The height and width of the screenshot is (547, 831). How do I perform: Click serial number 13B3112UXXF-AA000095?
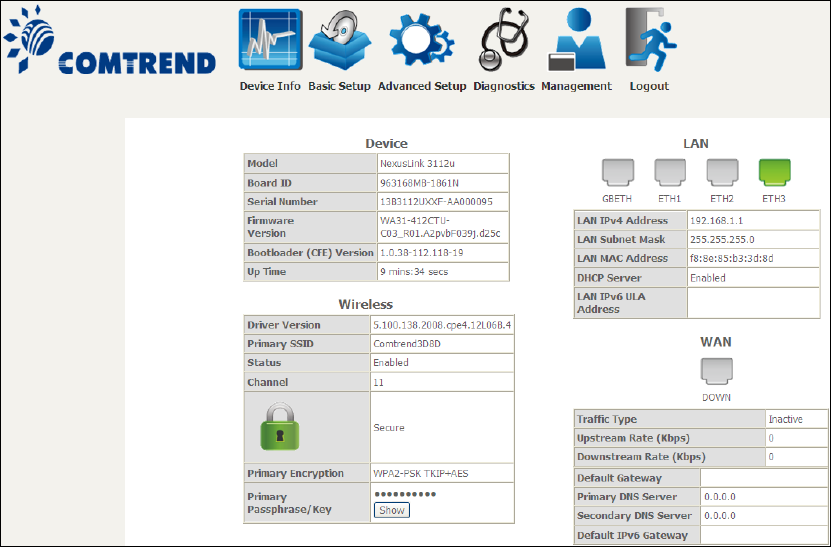[x=436, y=202]
